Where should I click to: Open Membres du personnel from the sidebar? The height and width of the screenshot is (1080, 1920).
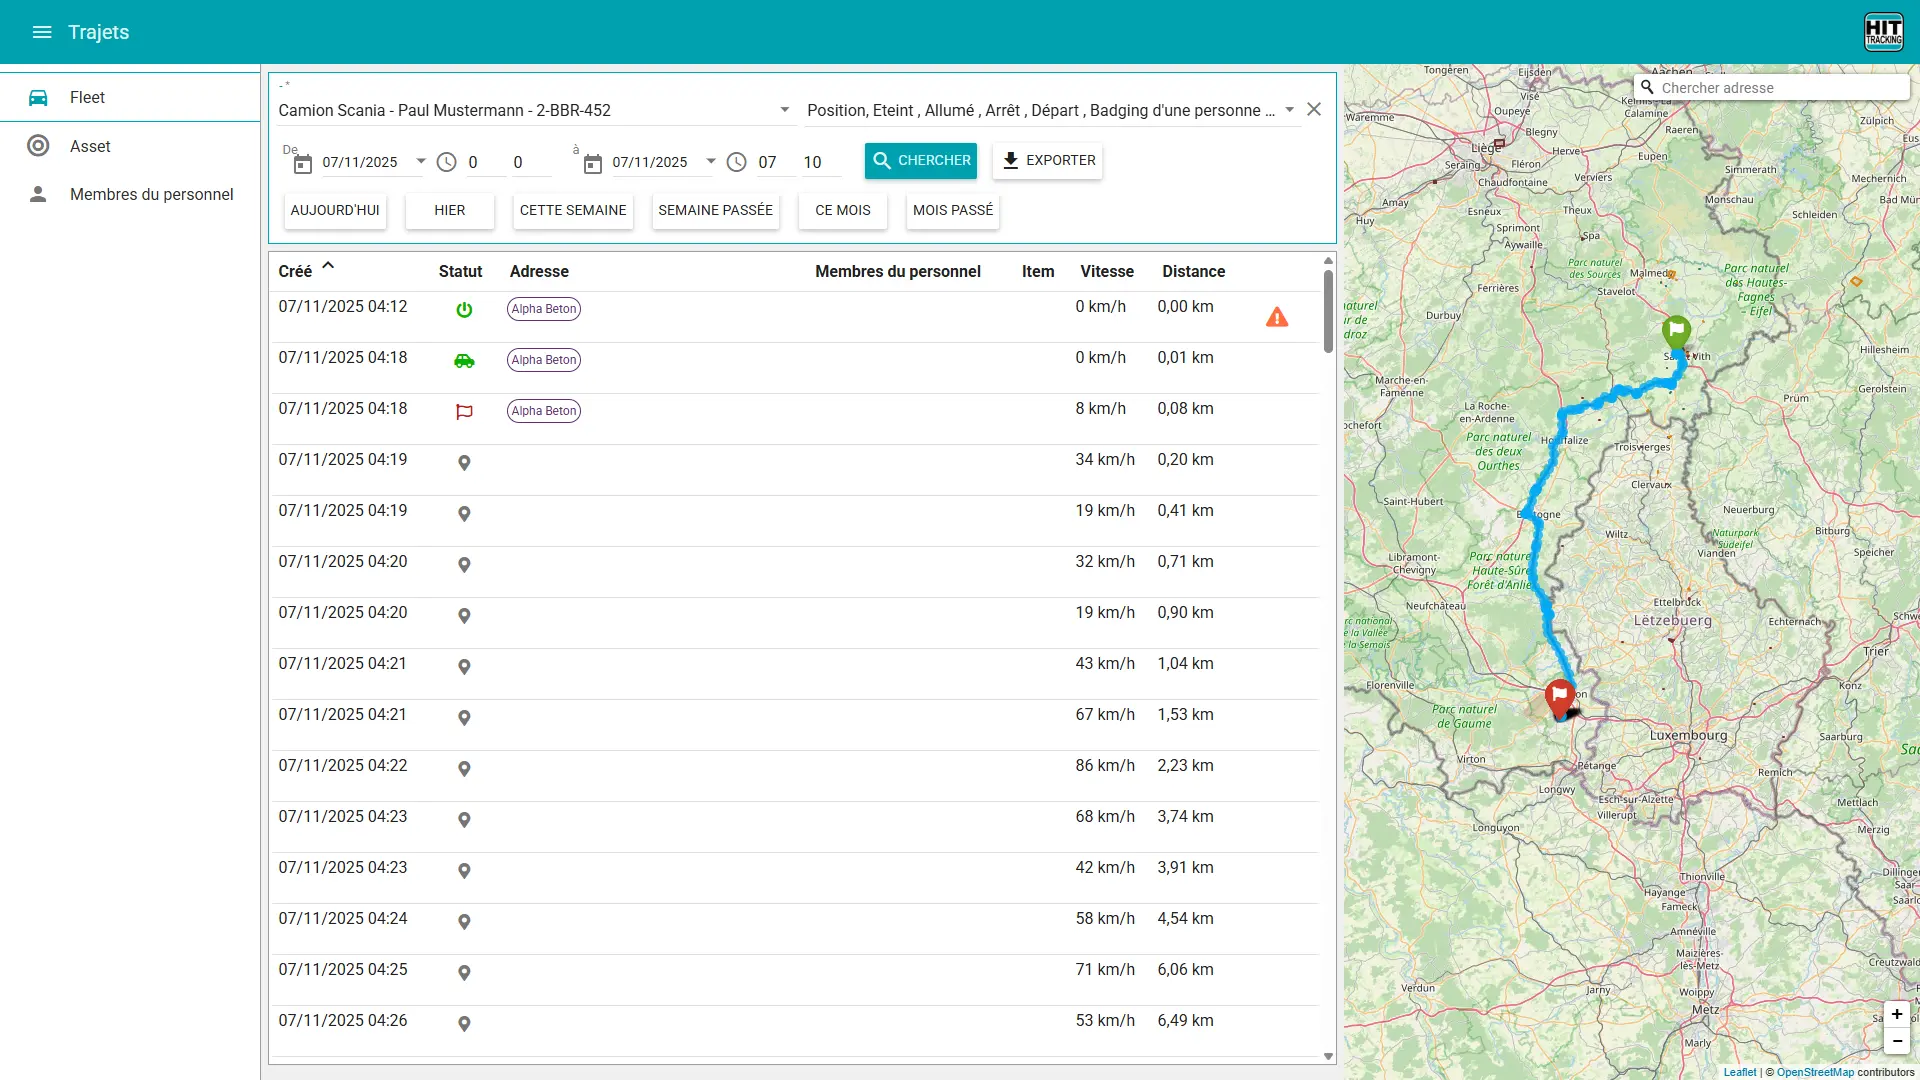pyautogui.click(x=151, y=194)
